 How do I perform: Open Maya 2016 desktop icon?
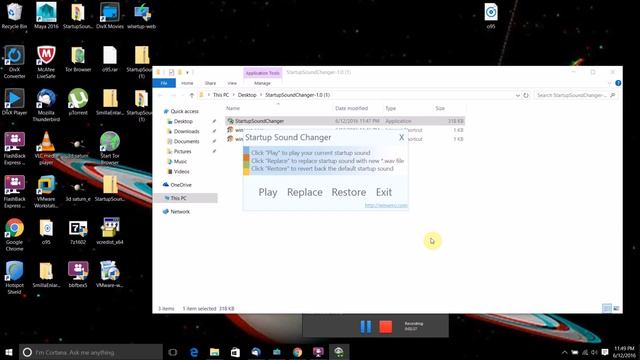(46, 16)
